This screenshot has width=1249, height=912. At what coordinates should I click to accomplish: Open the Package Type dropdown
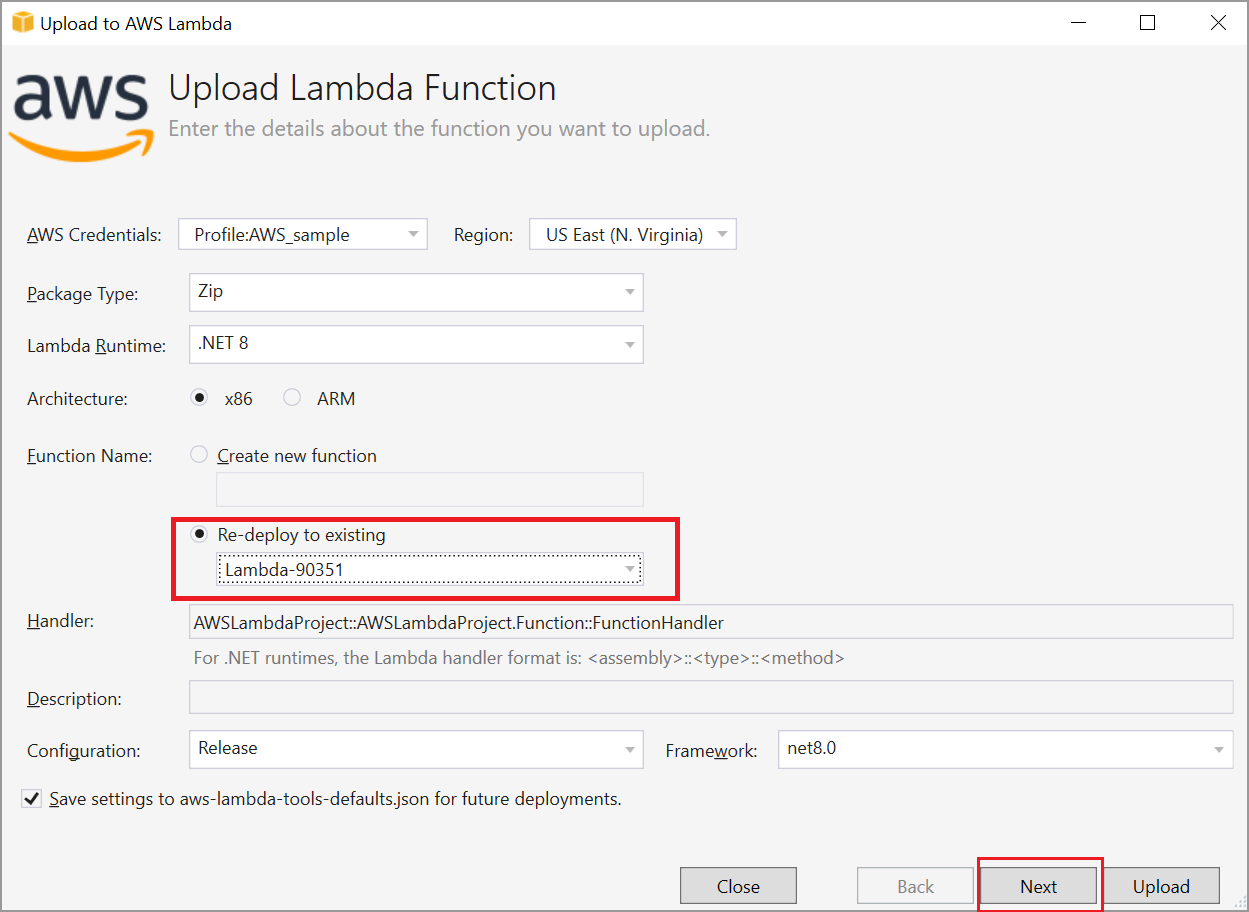point(415,292)
